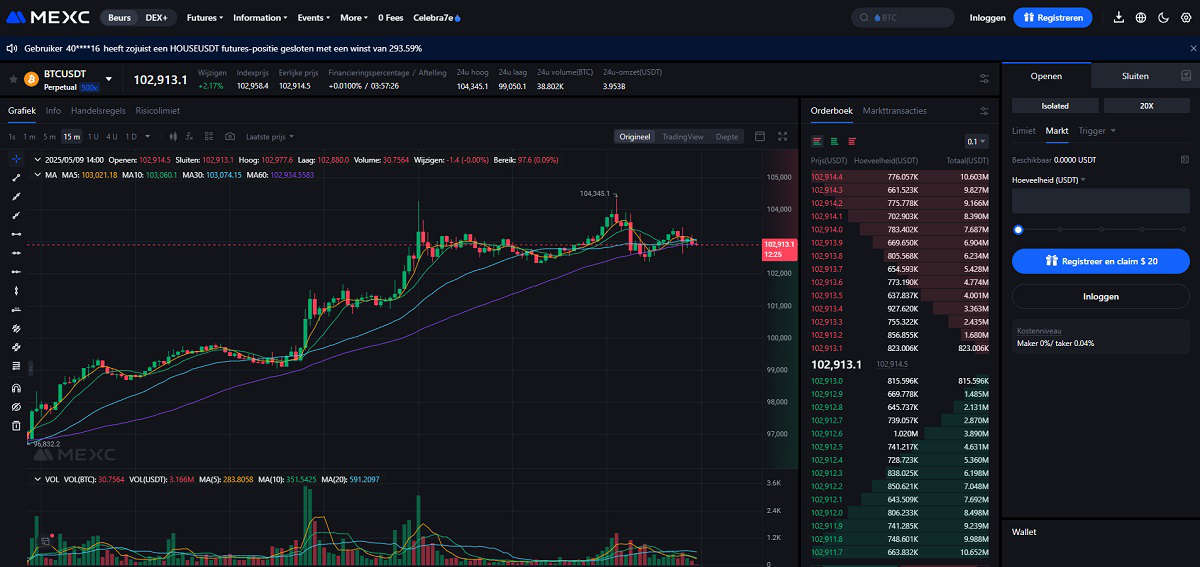Click the Inloggen button in order panel

1101,297
